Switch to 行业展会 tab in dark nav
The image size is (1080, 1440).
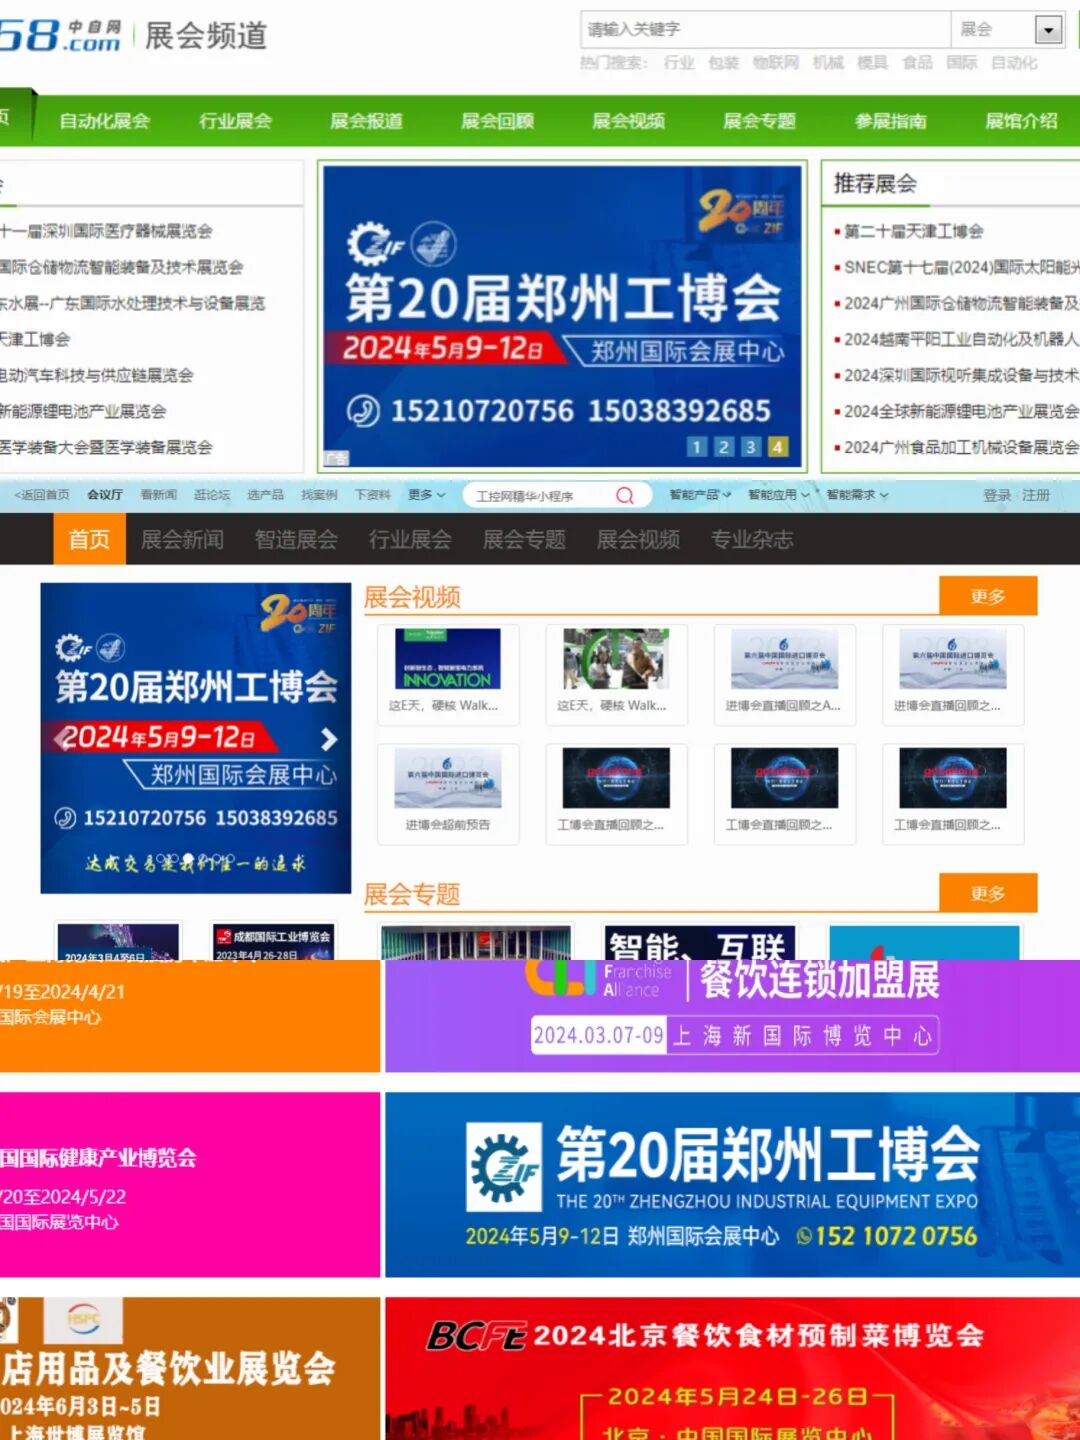point(410,540)
